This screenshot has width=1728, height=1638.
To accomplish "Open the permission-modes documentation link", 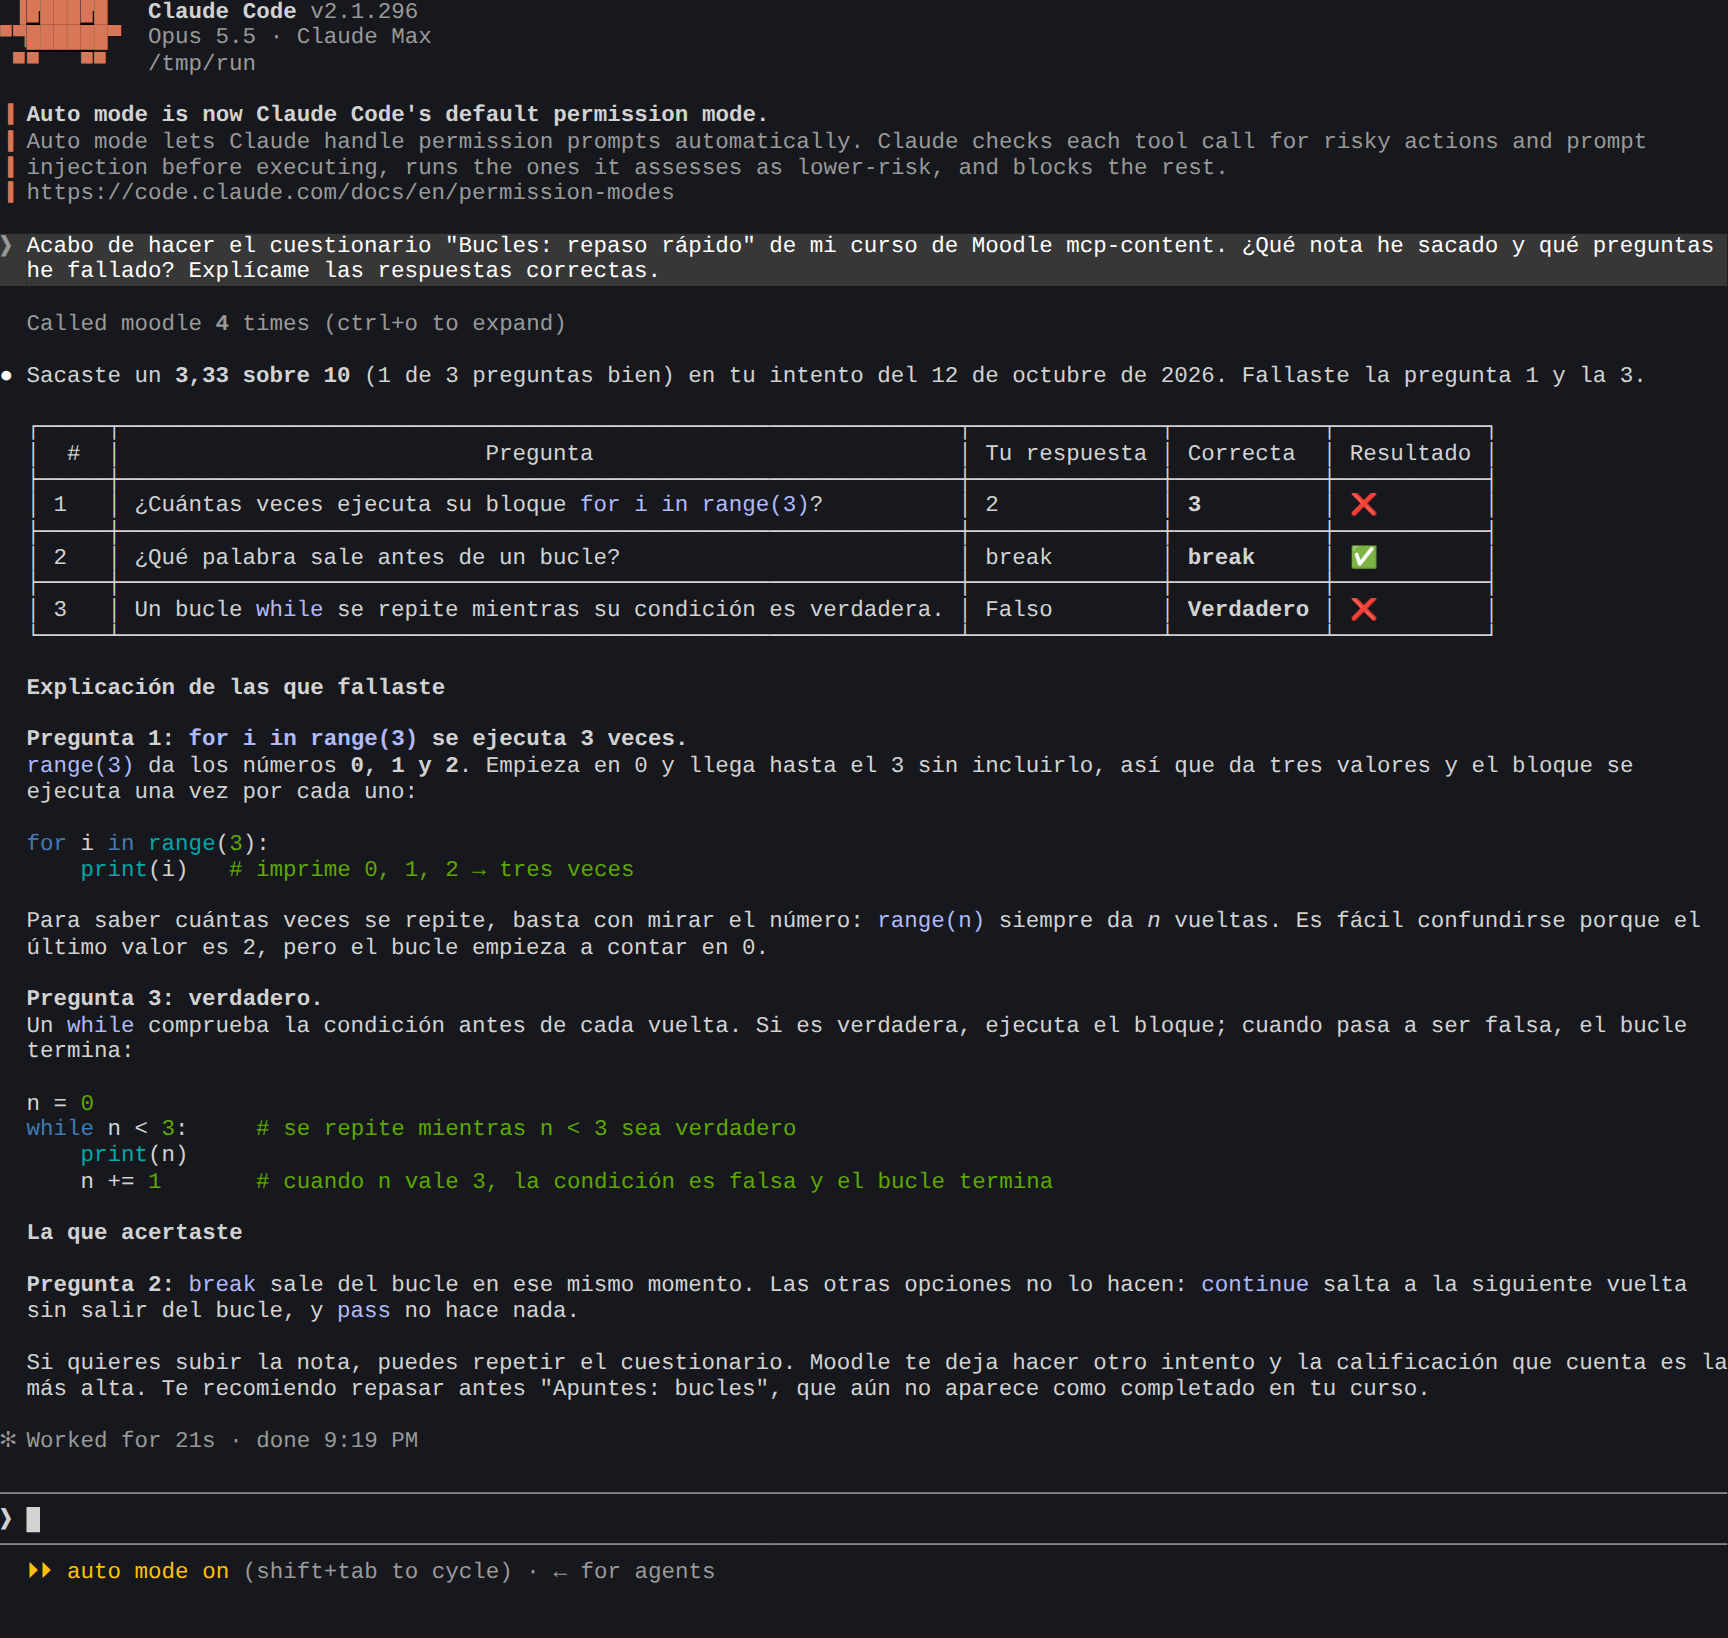I will coord(350,192).
